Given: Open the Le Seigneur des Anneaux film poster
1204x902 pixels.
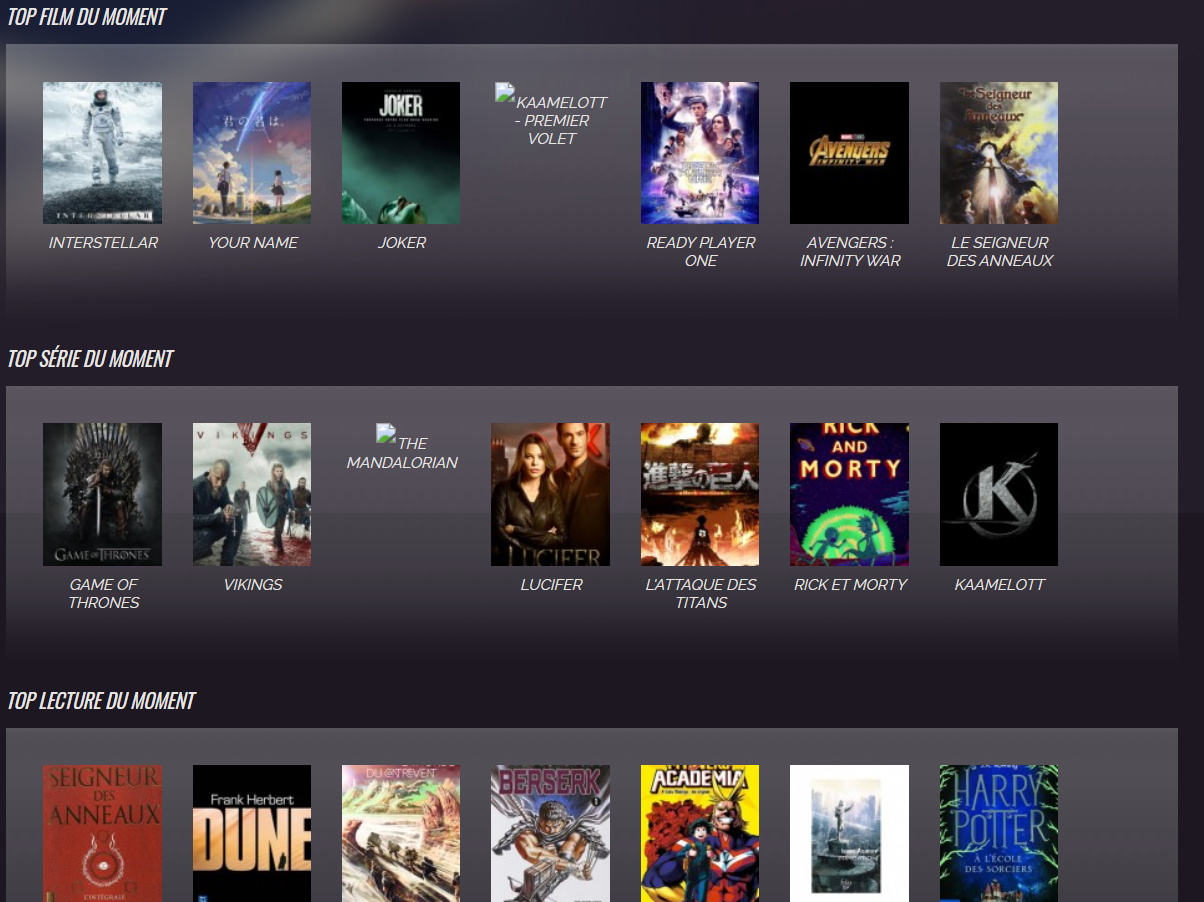Looking at the screenshot, I should [x=999, y=153].
